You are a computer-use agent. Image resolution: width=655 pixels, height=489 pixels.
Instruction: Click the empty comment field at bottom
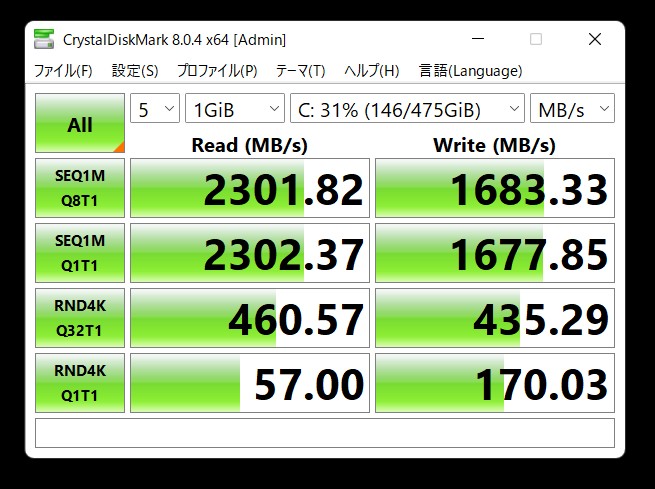[325, 433]
